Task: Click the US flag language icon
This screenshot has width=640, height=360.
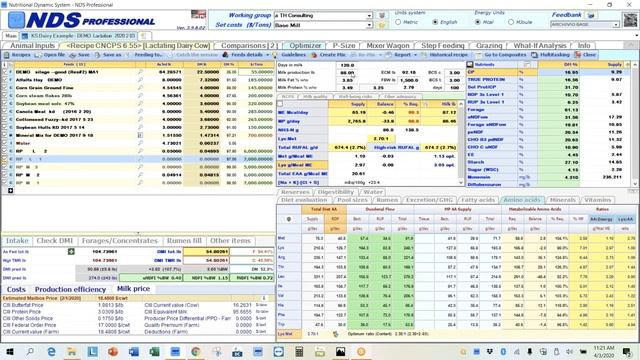Action: point(198,14)
